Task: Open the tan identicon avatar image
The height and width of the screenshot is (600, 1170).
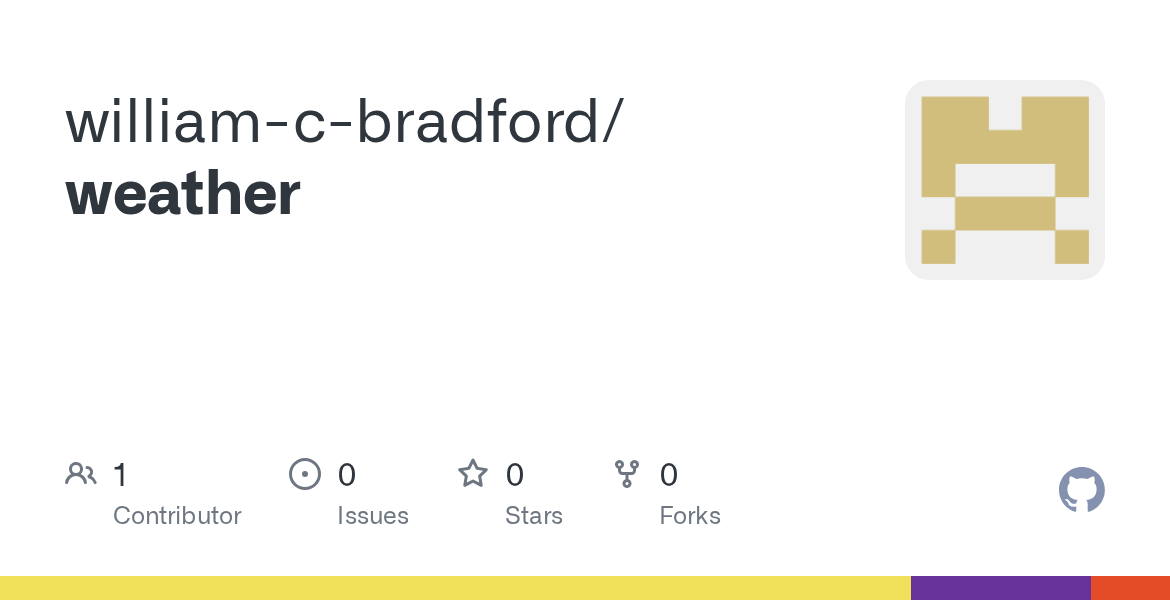Action: [1004, 180]
